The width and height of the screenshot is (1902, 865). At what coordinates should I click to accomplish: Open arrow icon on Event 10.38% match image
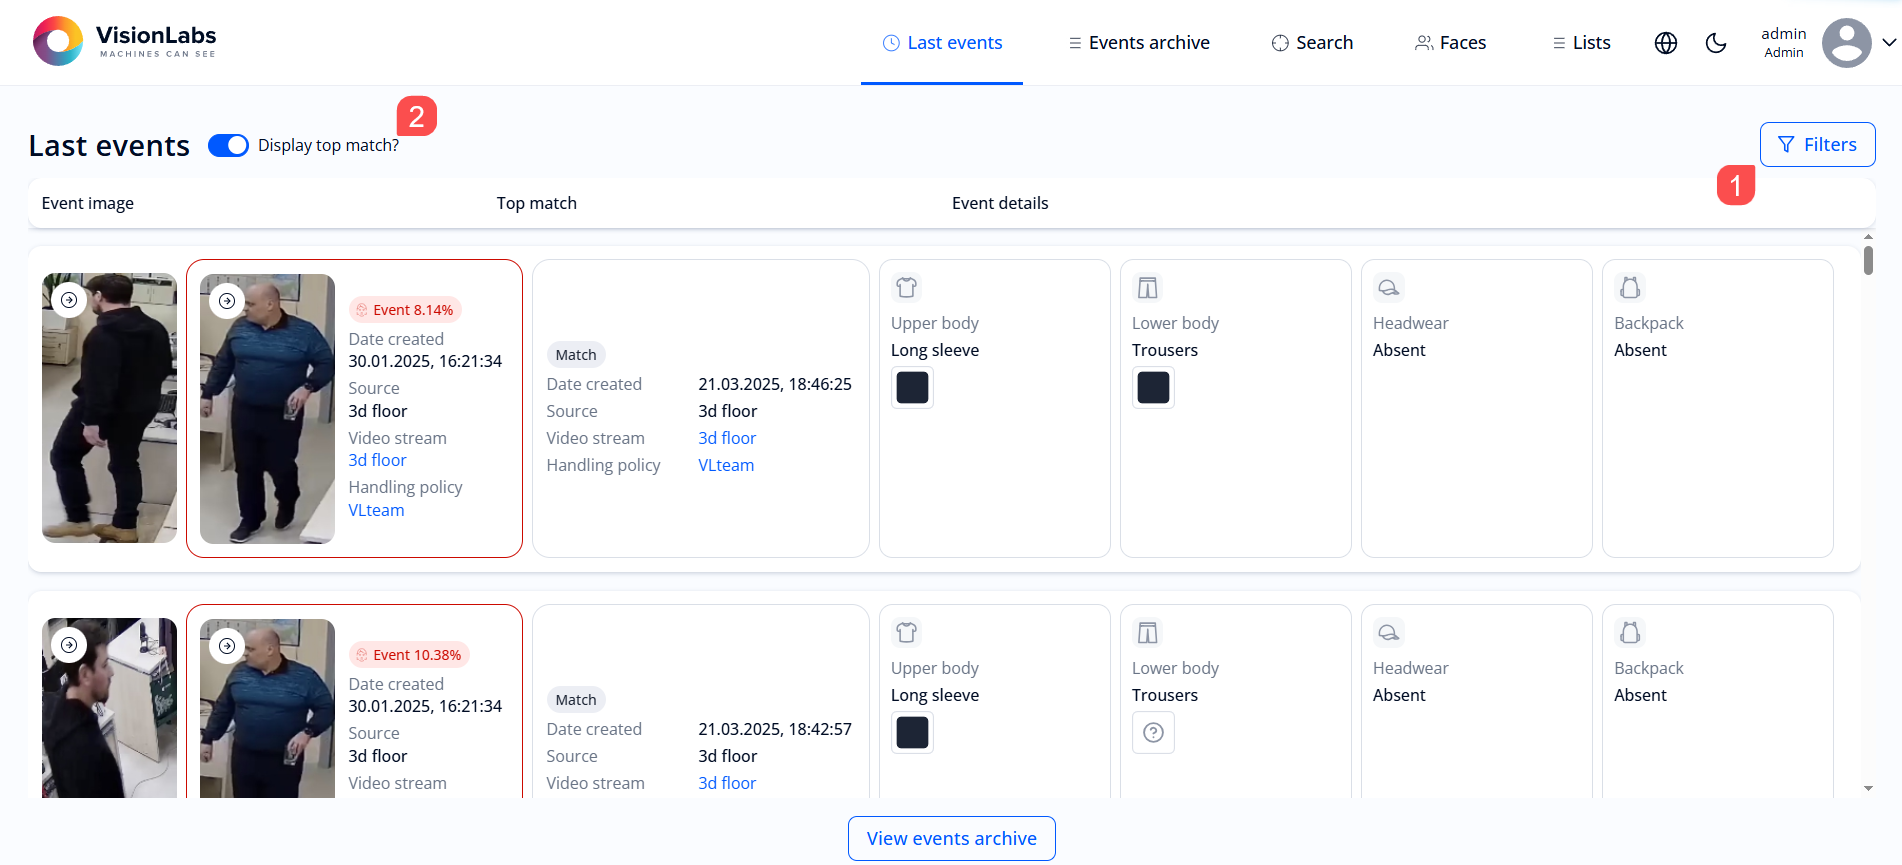click(227, 646)
